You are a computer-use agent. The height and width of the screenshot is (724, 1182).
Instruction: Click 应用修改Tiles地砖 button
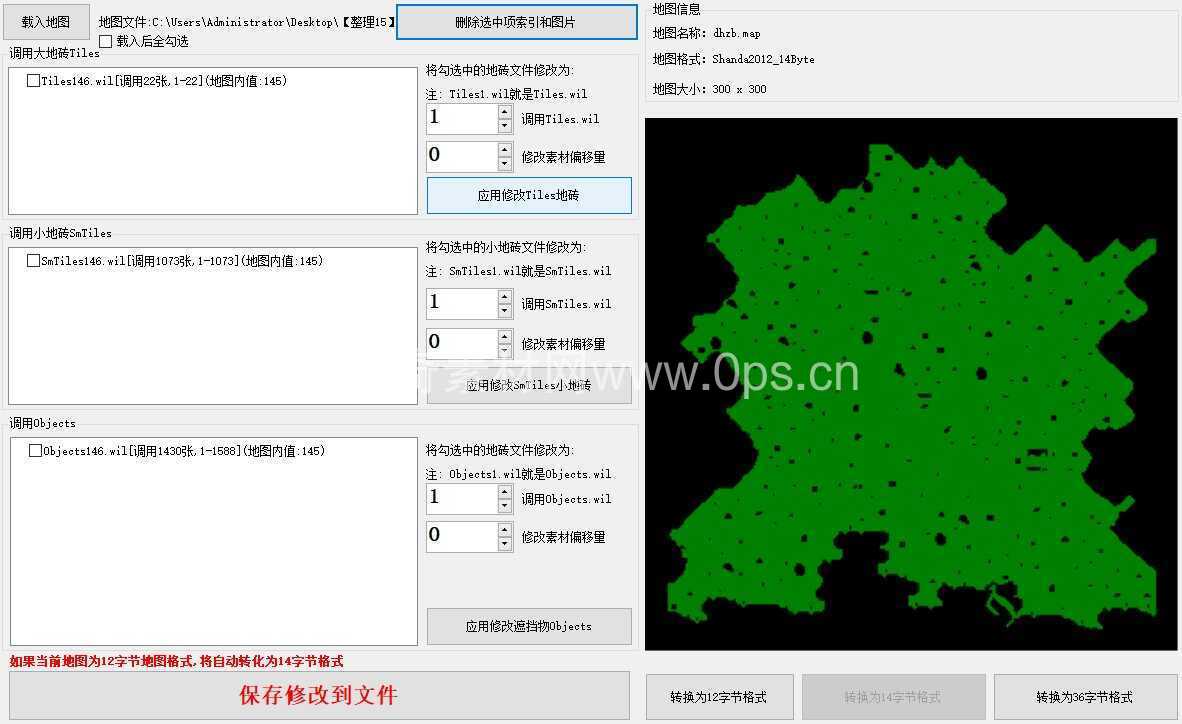(529, 196)
